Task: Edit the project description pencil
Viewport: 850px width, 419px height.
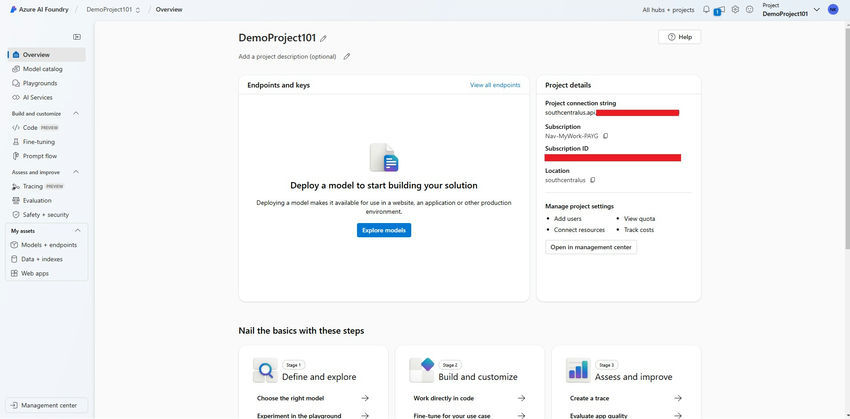Action: click(x=347, y=56)
